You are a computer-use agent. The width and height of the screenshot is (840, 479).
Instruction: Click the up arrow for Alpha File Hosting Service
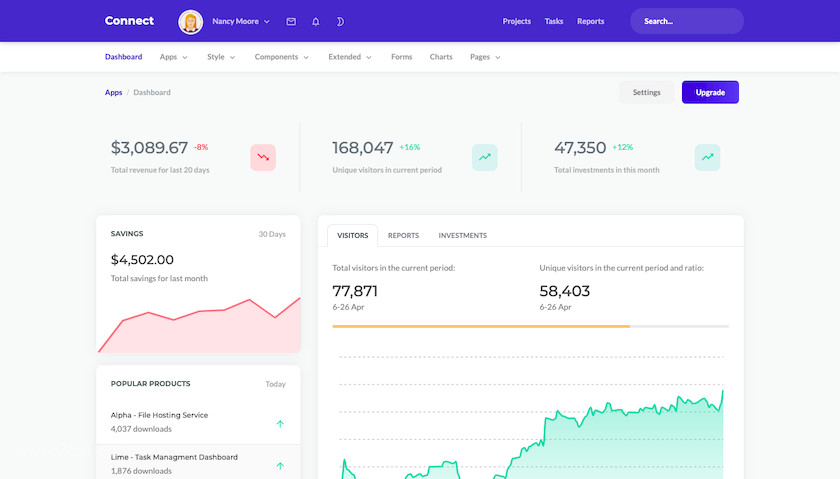pyautogui.click(x=280, y=424)
